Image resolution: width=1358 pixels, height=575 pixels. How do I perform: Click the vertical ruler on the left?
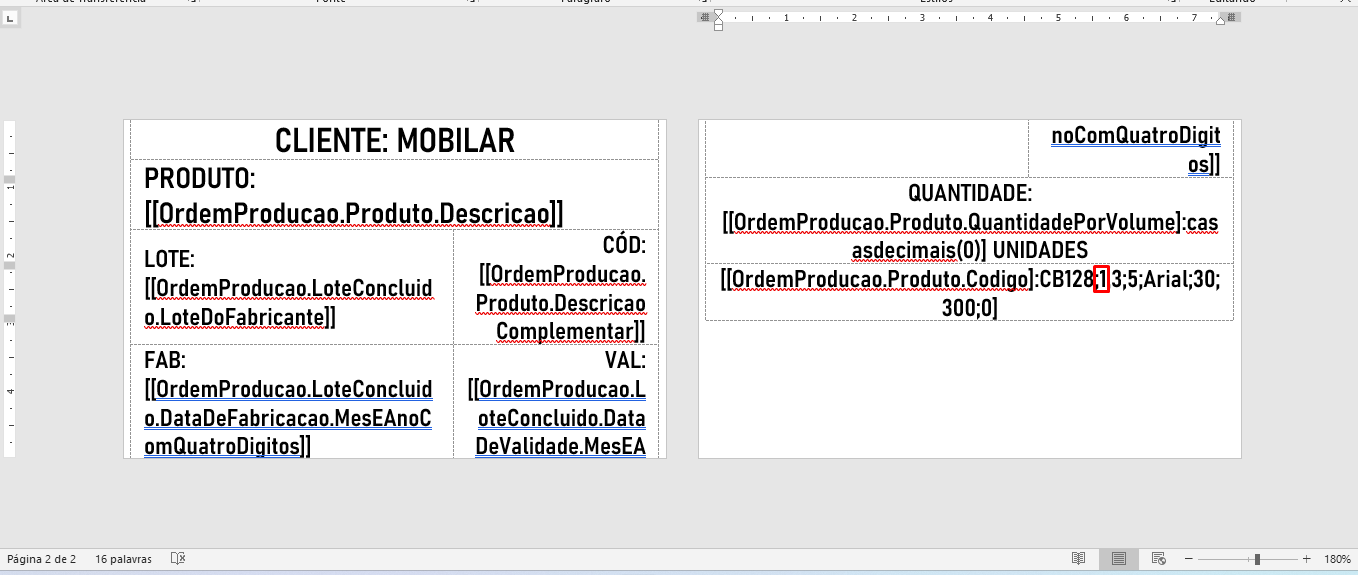coord(9,289)
